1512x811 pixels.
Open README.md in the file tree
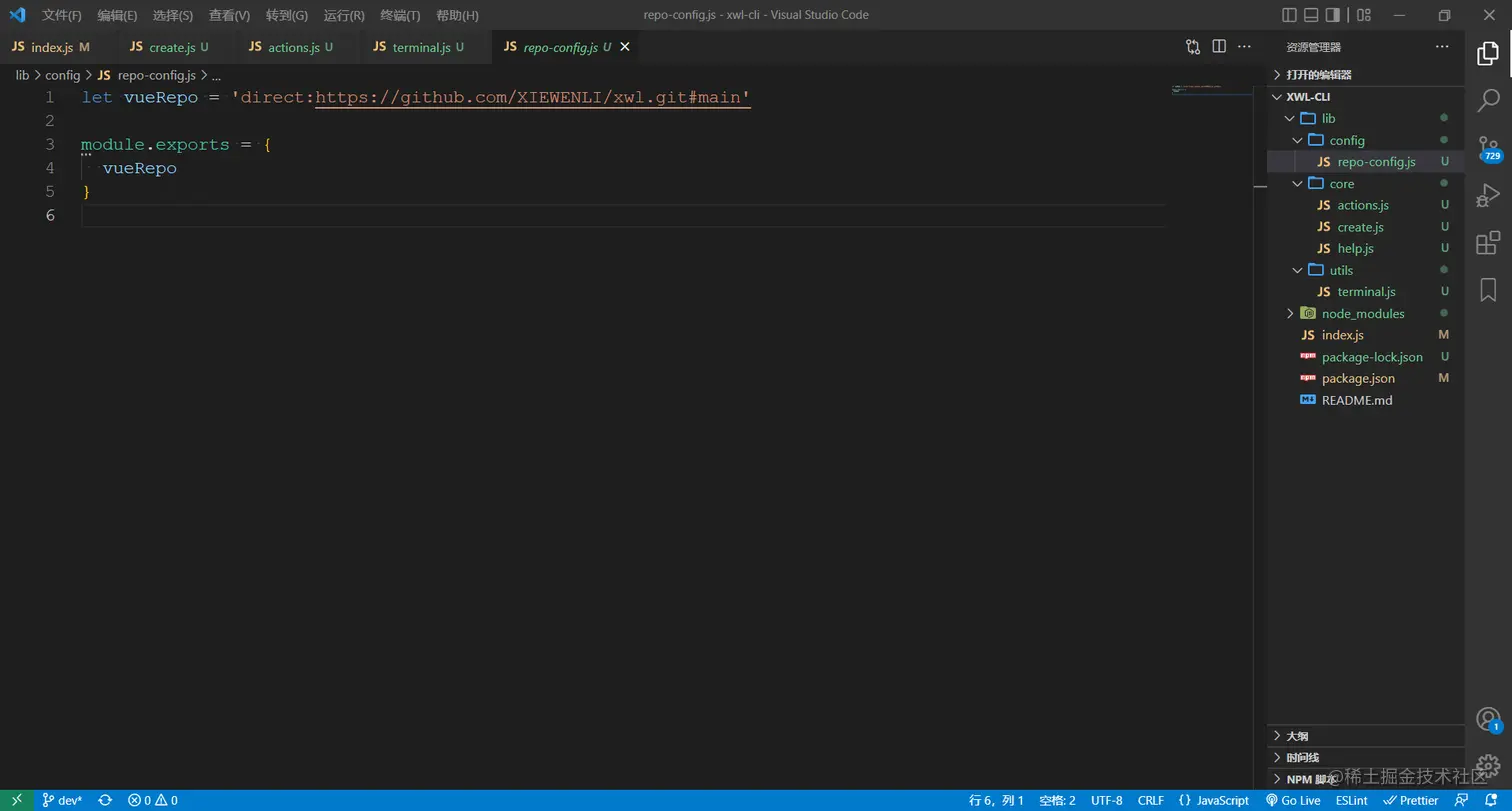pyautogui.click(x=1366, y=400)
